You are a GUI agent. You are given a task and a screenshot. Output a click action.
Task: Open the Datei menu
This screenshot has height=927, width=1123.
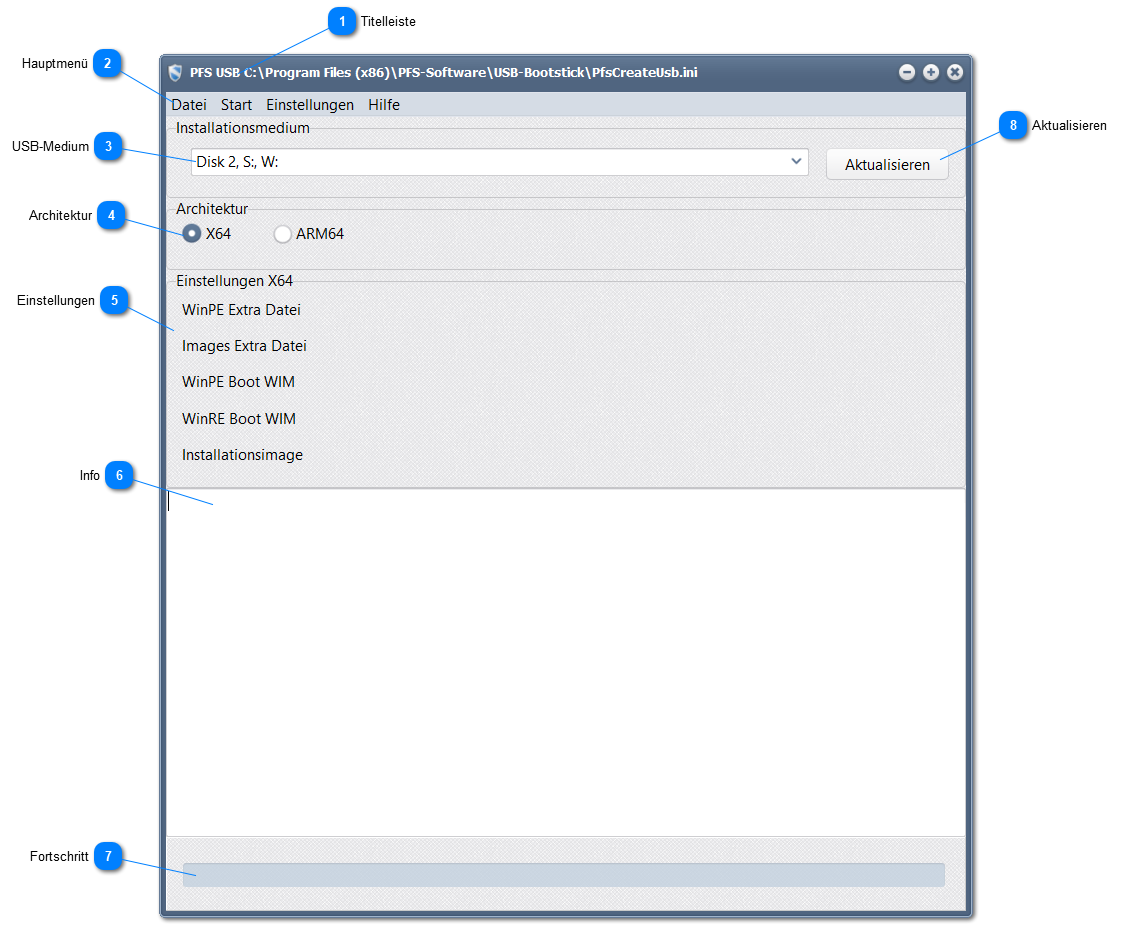[x=189, y=105]
